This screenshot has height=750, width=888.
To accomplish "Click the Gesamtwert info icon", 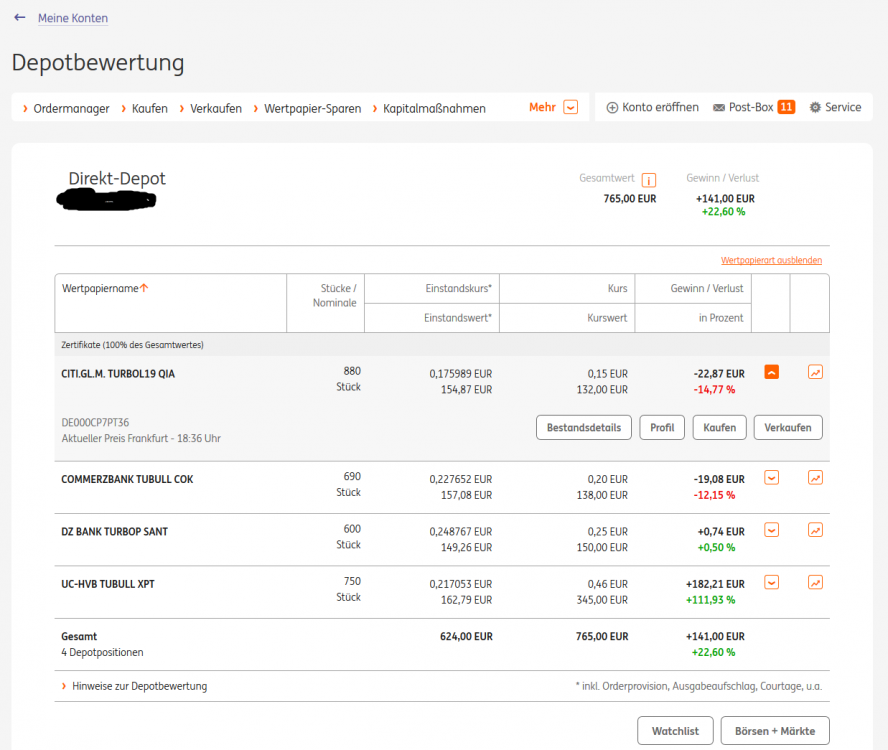I will pyautogui.click(x=649, y=180).
